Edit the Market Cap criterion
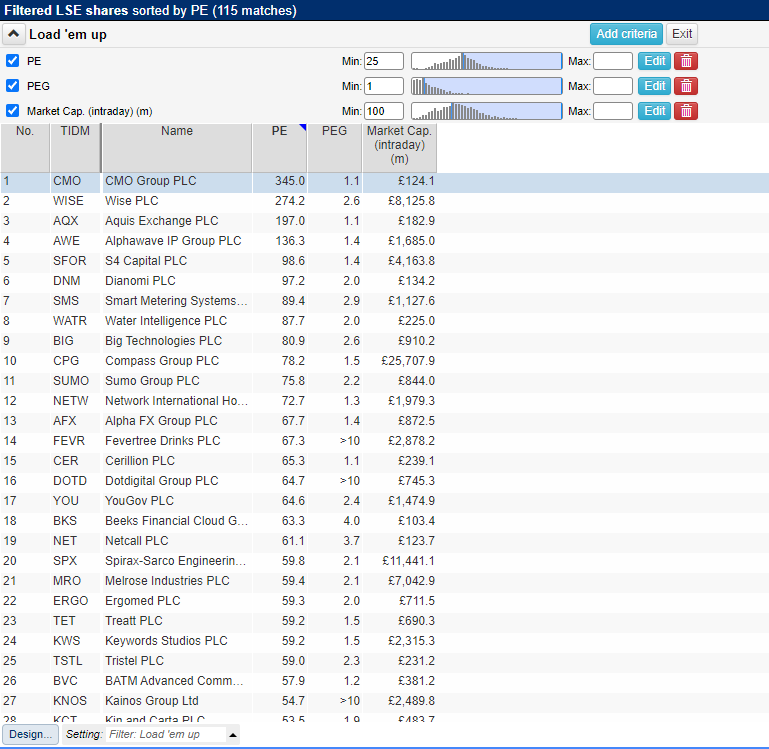Screen dimensions: 769x749 click(655, 111)
